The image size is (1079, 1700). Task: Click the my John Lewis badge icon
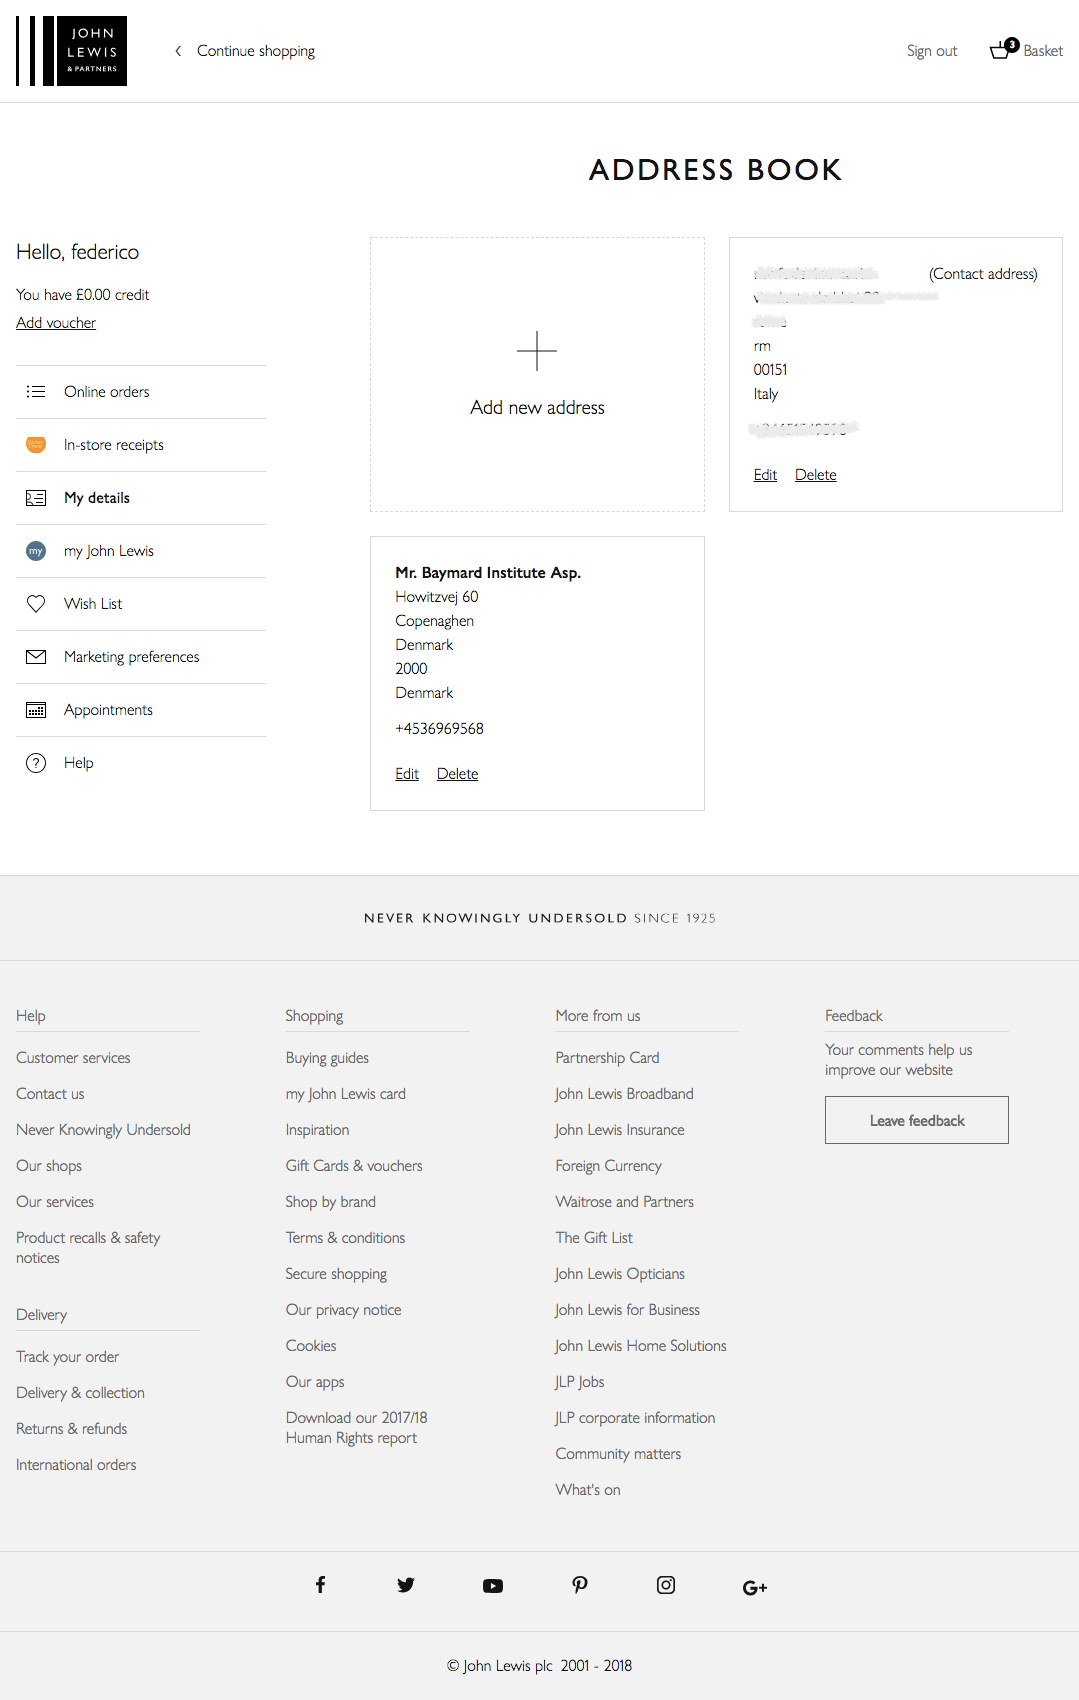(36, 551)
